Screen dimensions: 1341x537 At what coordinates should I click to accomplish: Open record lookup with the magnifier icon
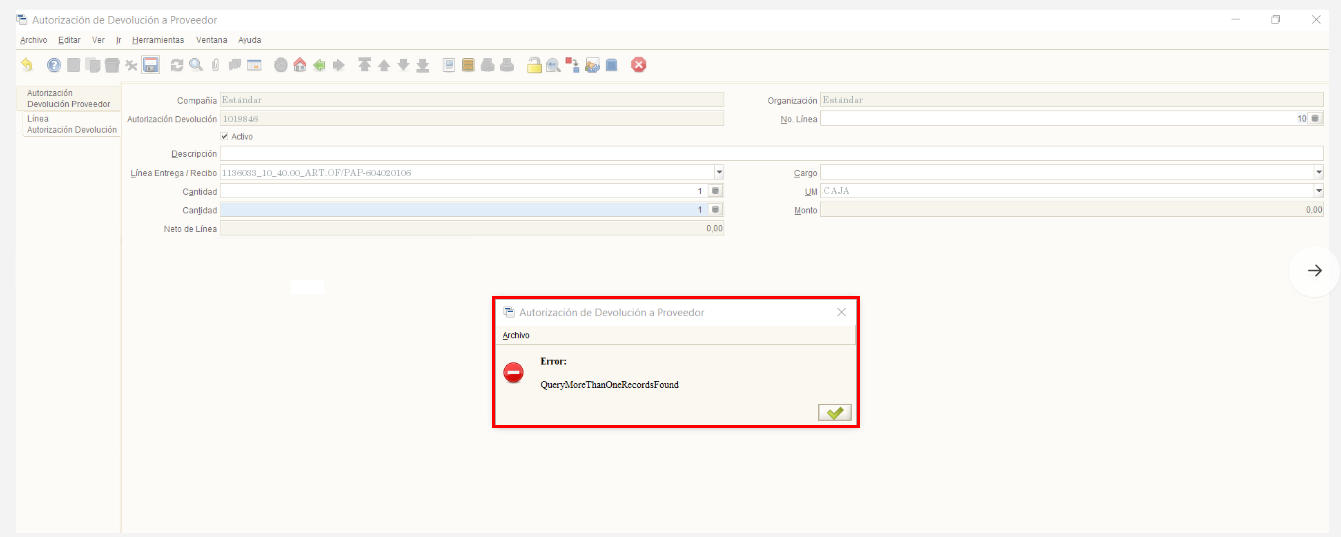[x=196, y=65]
